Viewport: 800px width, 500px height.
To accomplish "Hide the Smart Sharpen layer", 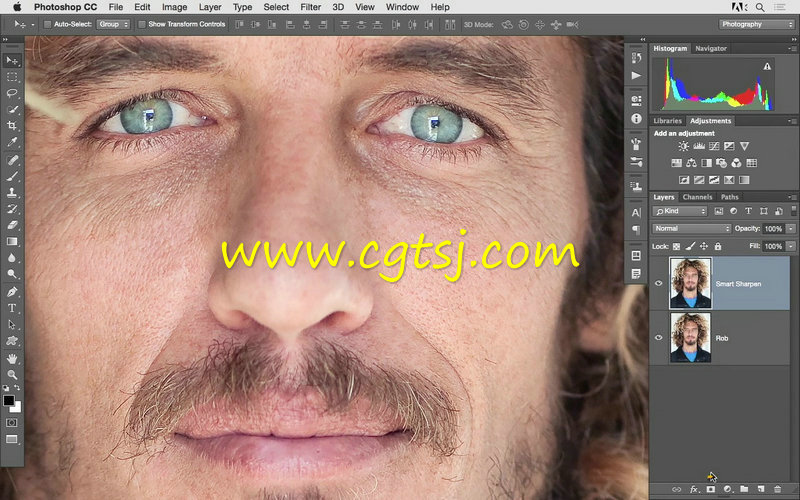I will tap(658, 284).
